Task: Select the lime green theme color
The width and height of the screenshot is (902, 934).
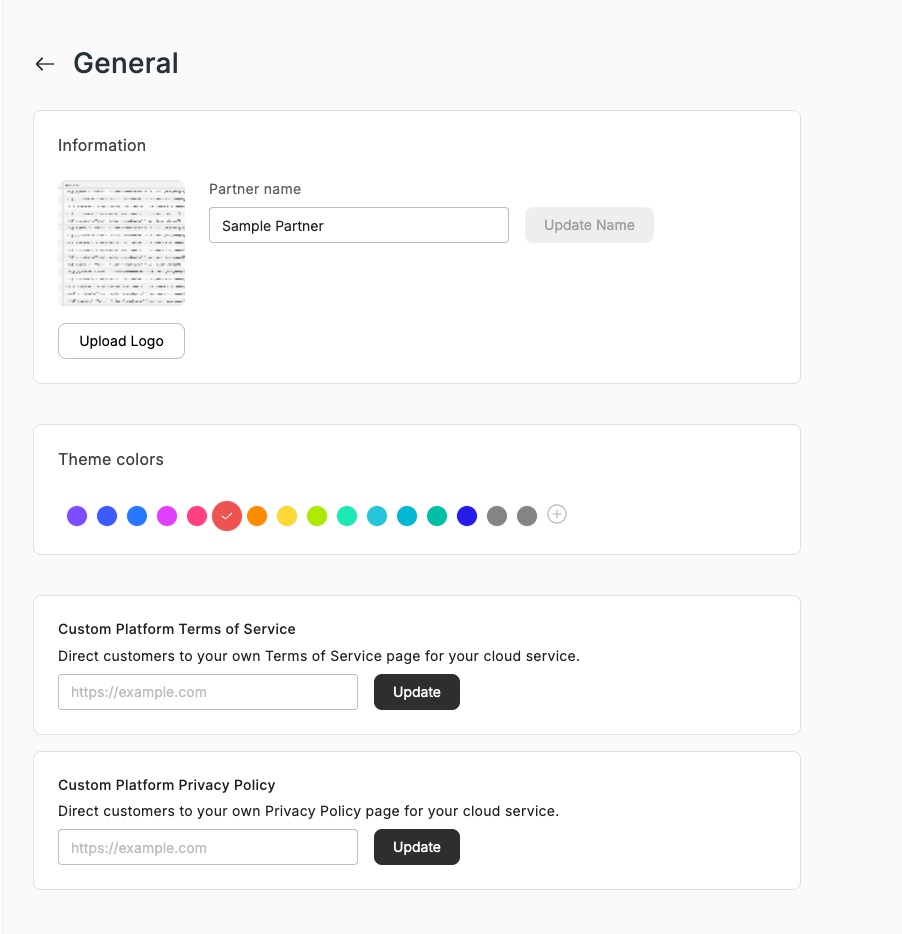Action: (x=317, y=516)
